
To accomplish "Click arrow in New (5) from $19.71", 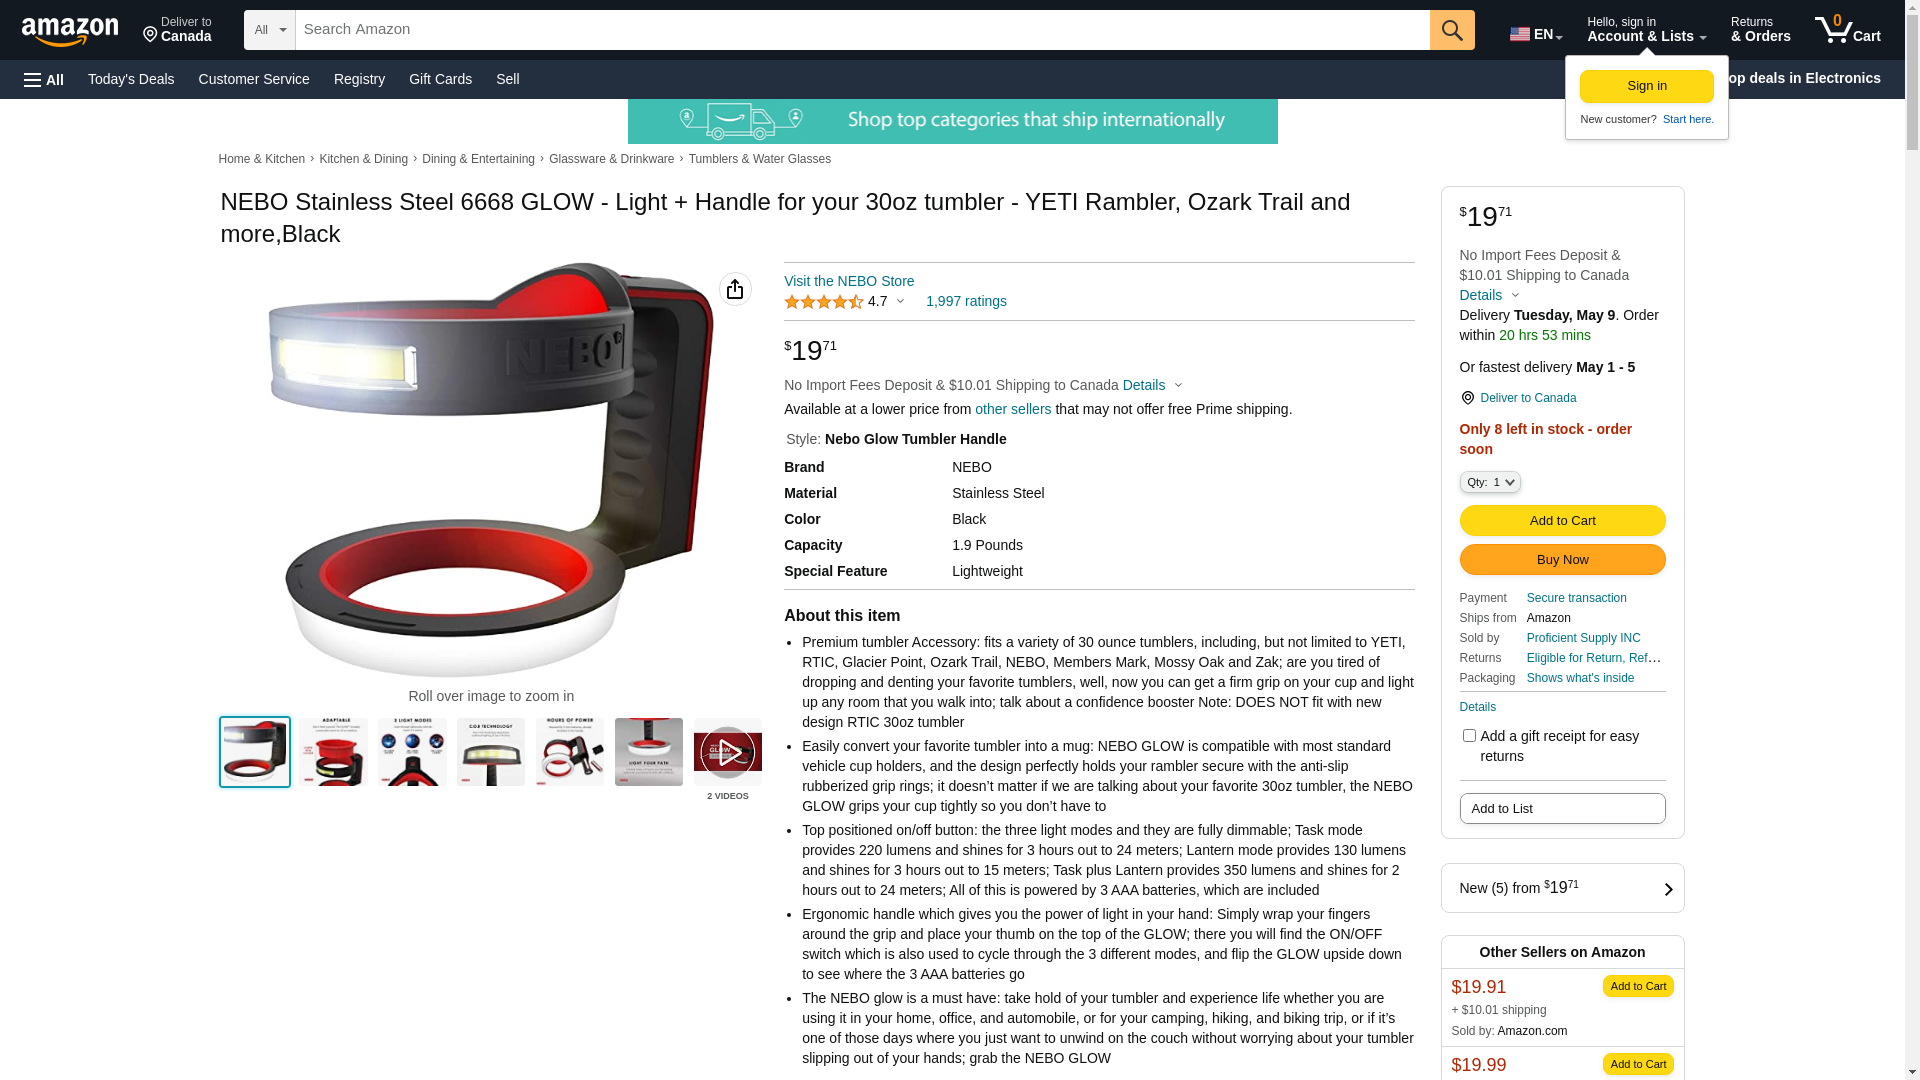I will click(1668, 889).
